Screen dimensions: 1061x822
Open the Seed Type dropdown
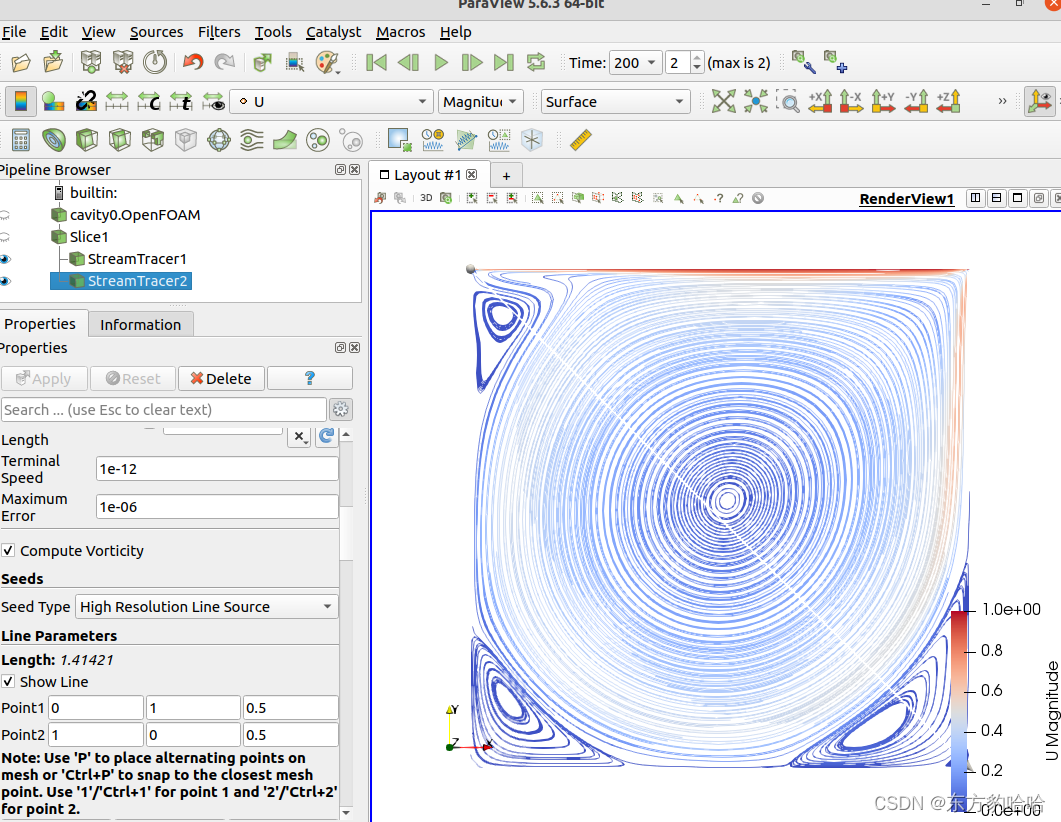coord(206,607)
